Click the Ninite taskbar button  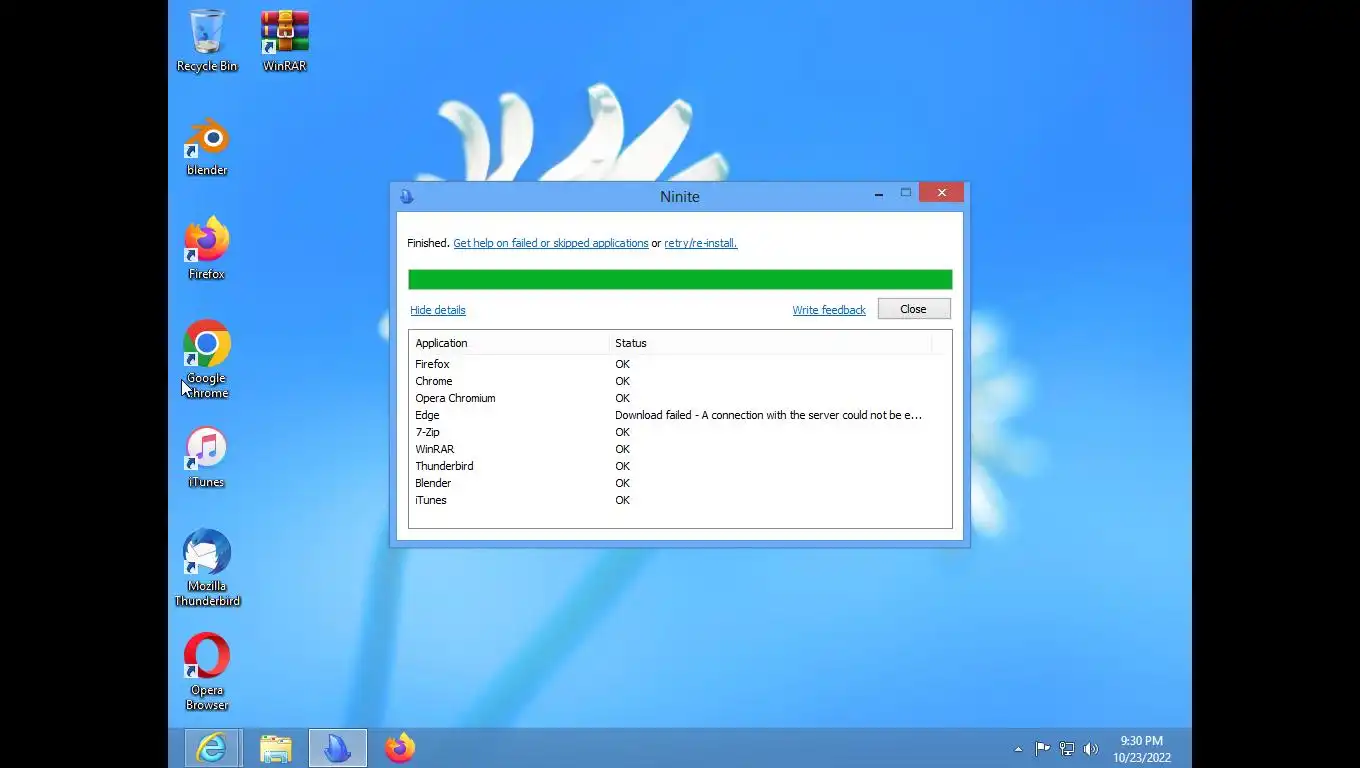coord(338,748)
